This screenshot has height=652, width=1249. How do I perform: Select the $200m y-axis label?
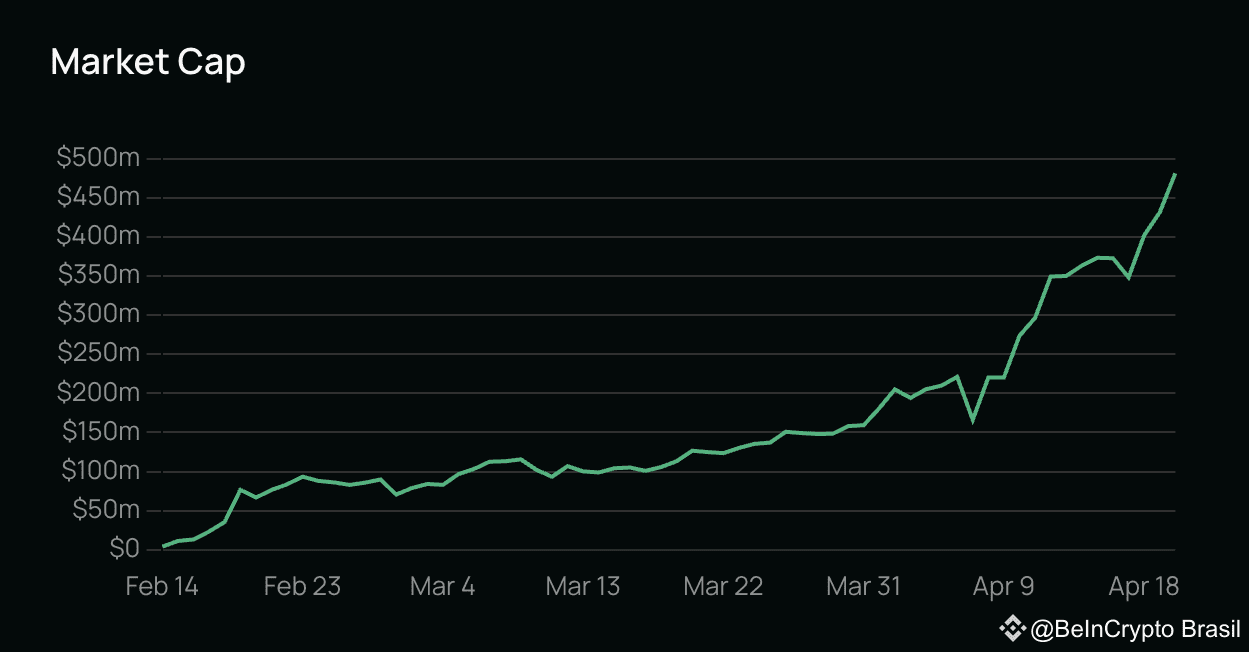98,392
